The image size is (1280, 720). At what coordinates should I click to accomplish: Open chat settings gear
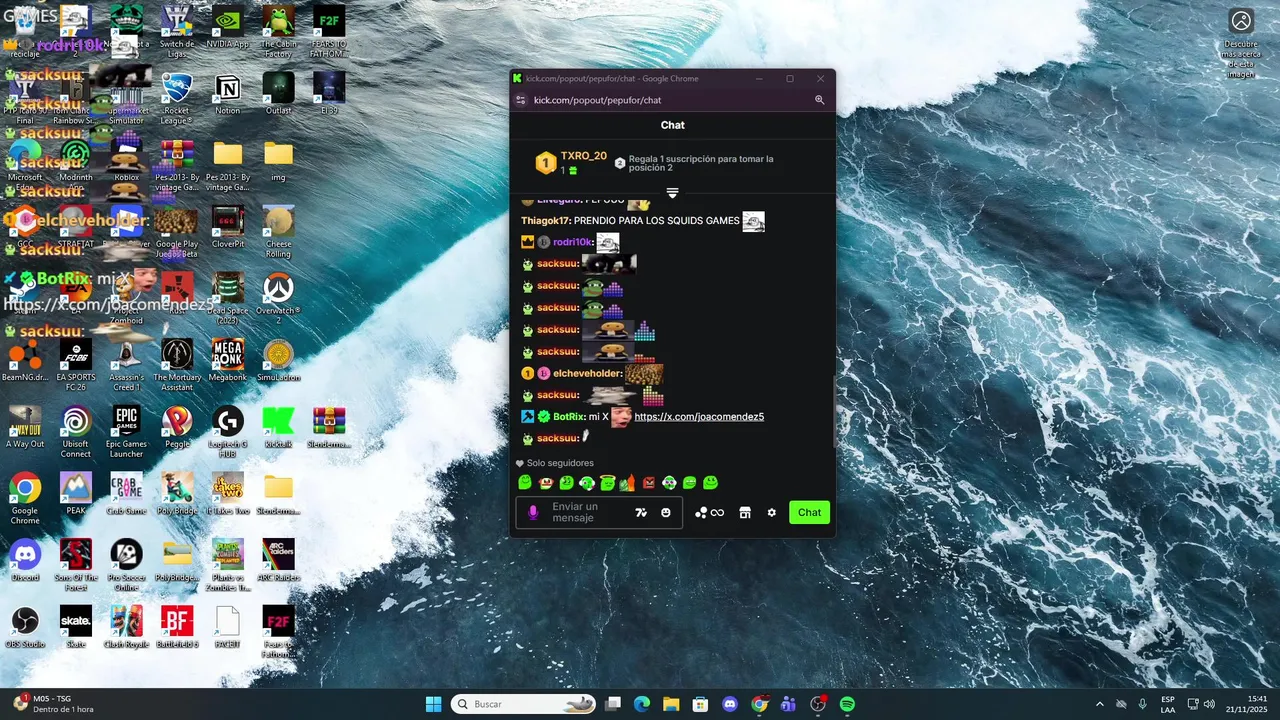(771, 513)
